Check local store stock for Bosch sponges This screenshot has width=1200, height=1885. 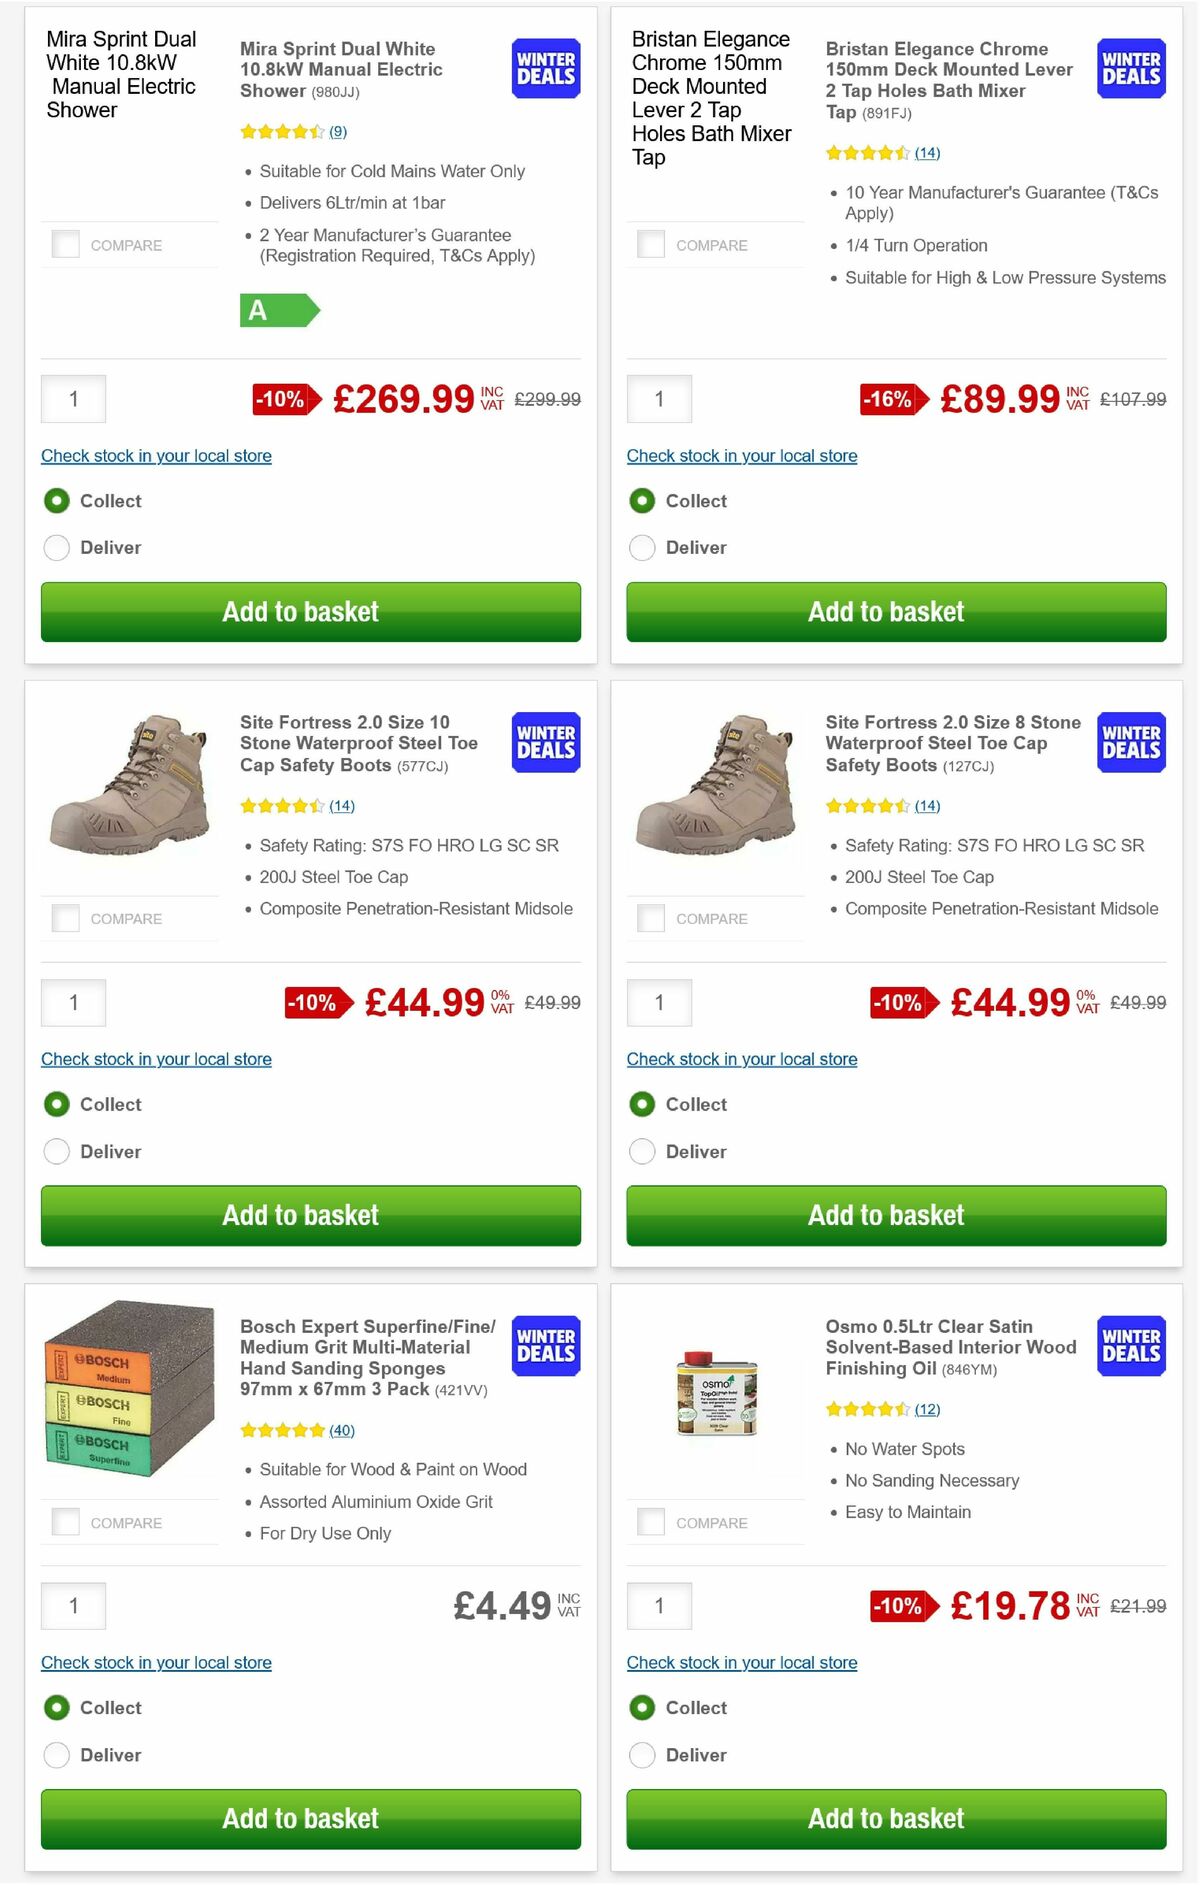pos(155,1662)
